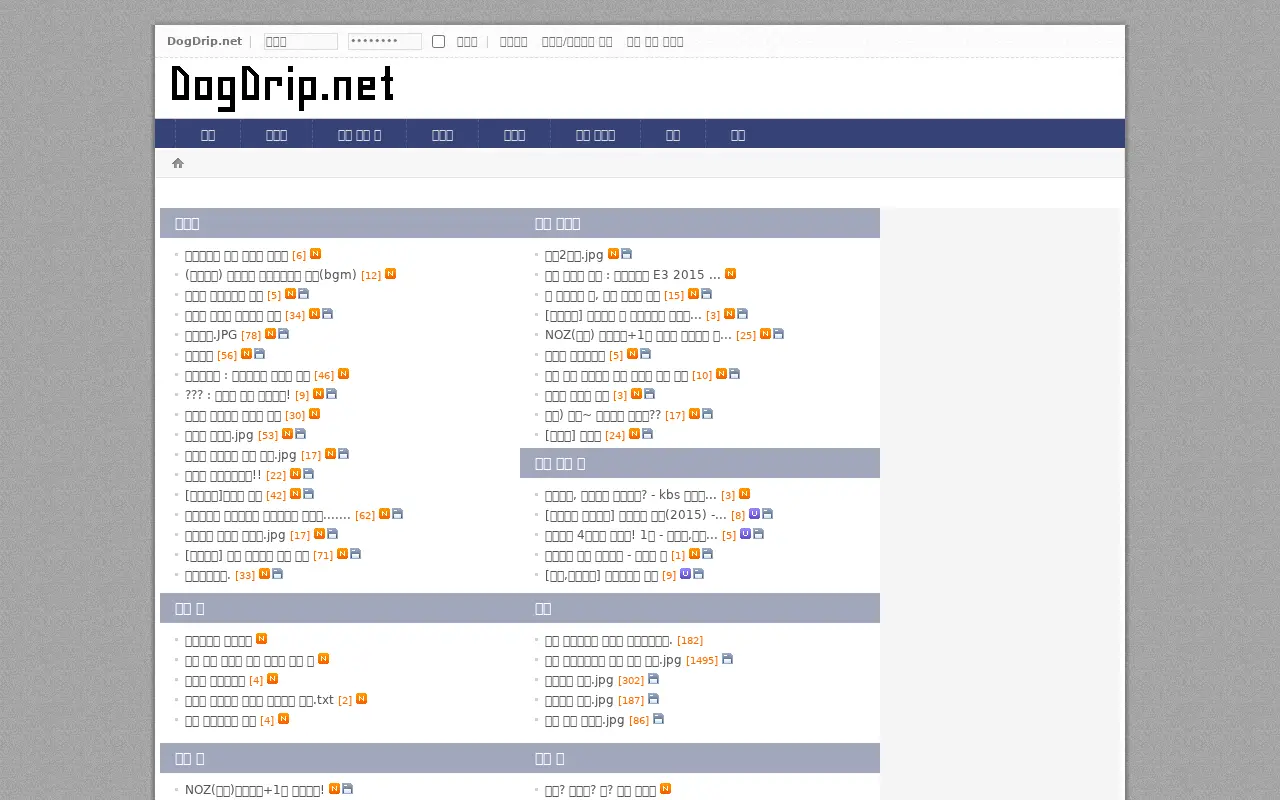The height and width of the screenshot is (800, 1280).
Task: Focus the username input in the top login bar
Action: pos(301,41)
